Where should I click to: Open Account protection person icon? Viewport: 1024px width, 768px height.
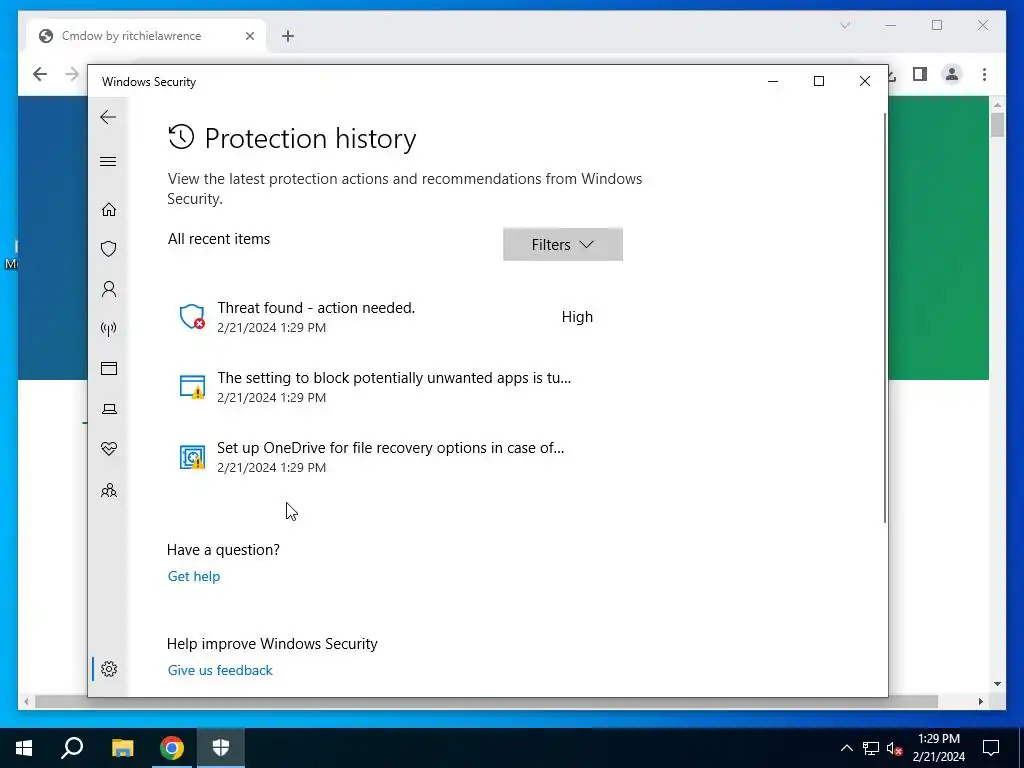point(108,289)
